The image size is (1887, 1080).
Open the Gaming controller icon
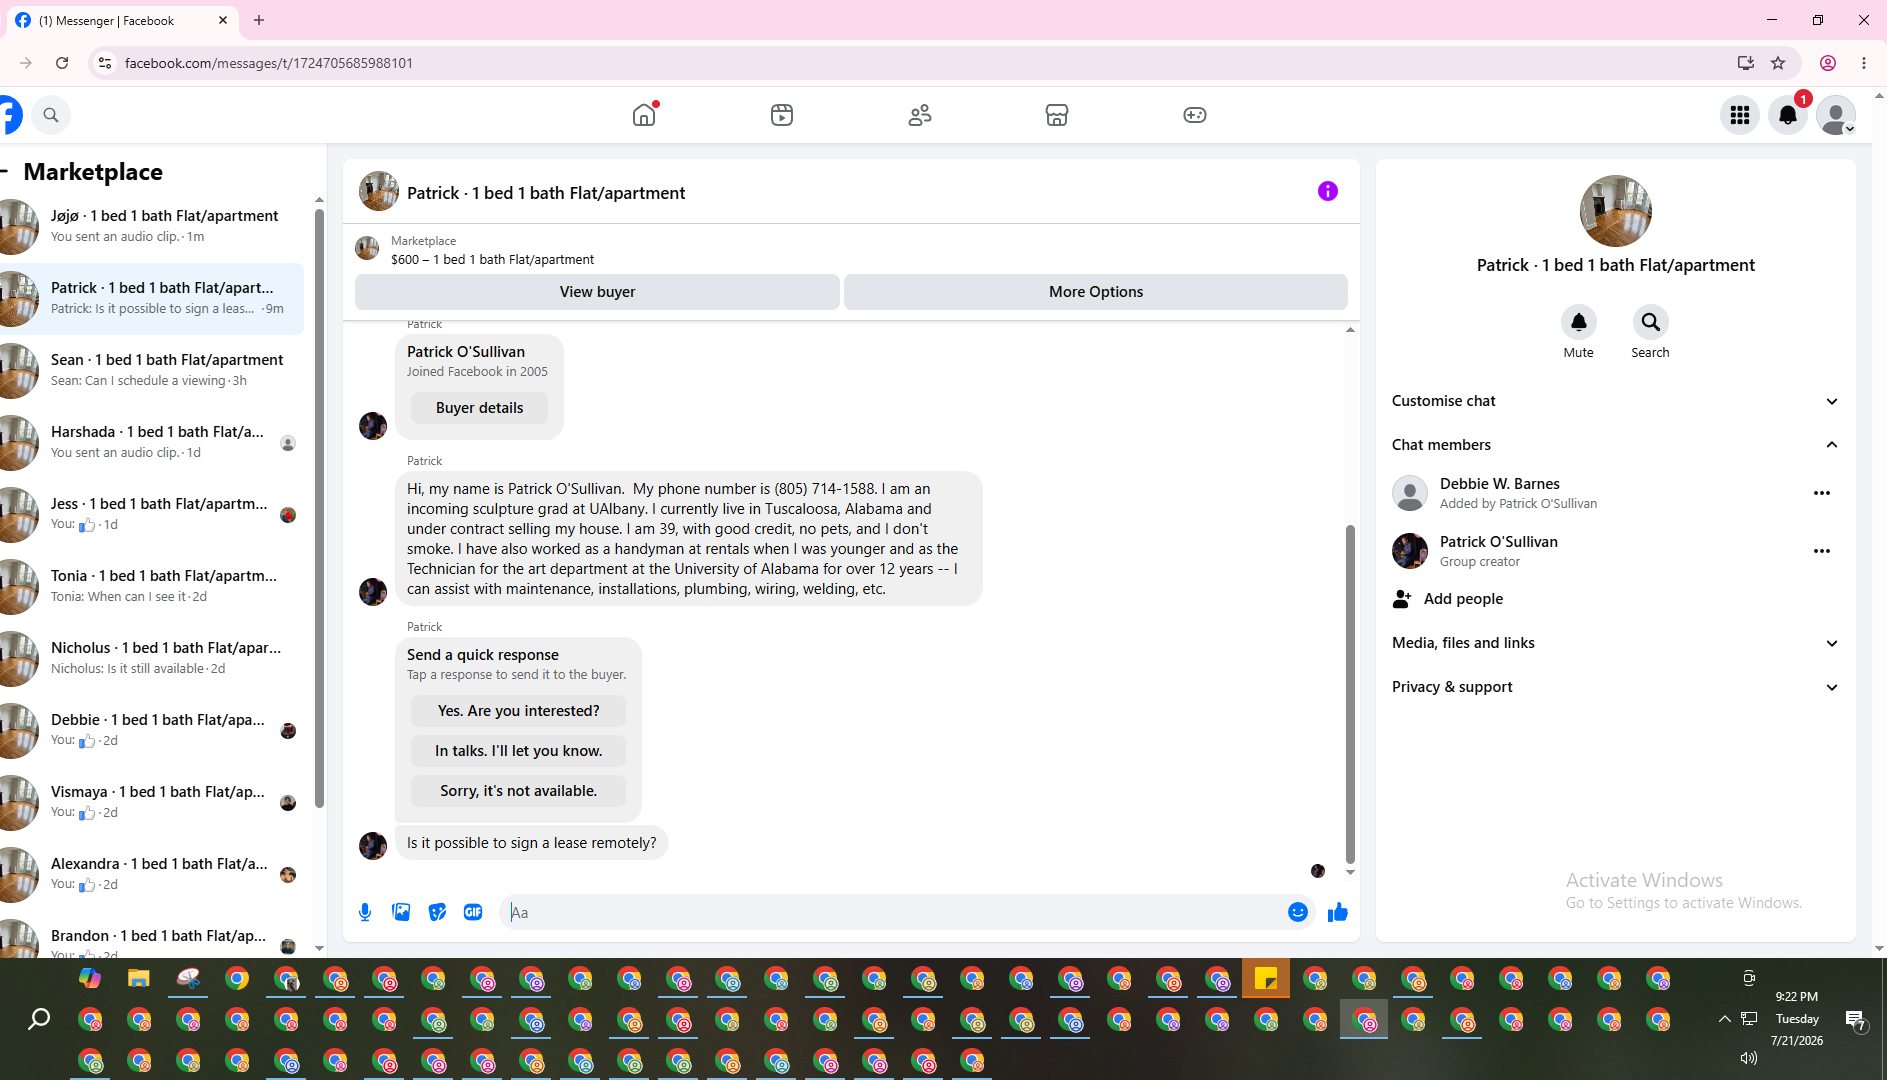pyautogui.click(x=1195, y=115)
